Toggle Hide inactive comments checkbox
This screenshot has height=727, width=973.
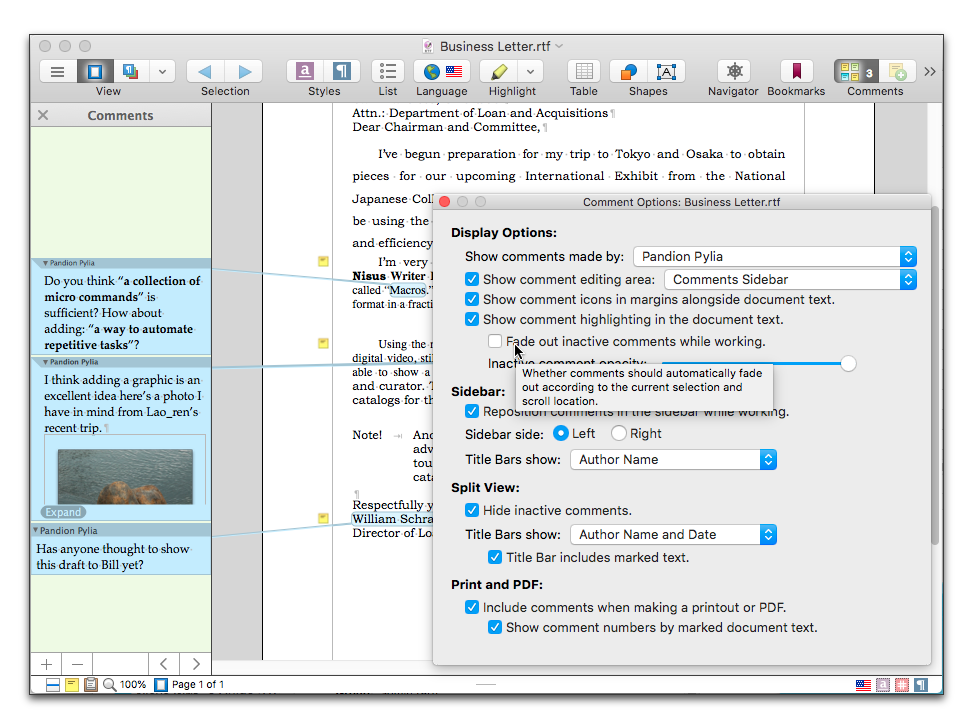coord(472,511)
